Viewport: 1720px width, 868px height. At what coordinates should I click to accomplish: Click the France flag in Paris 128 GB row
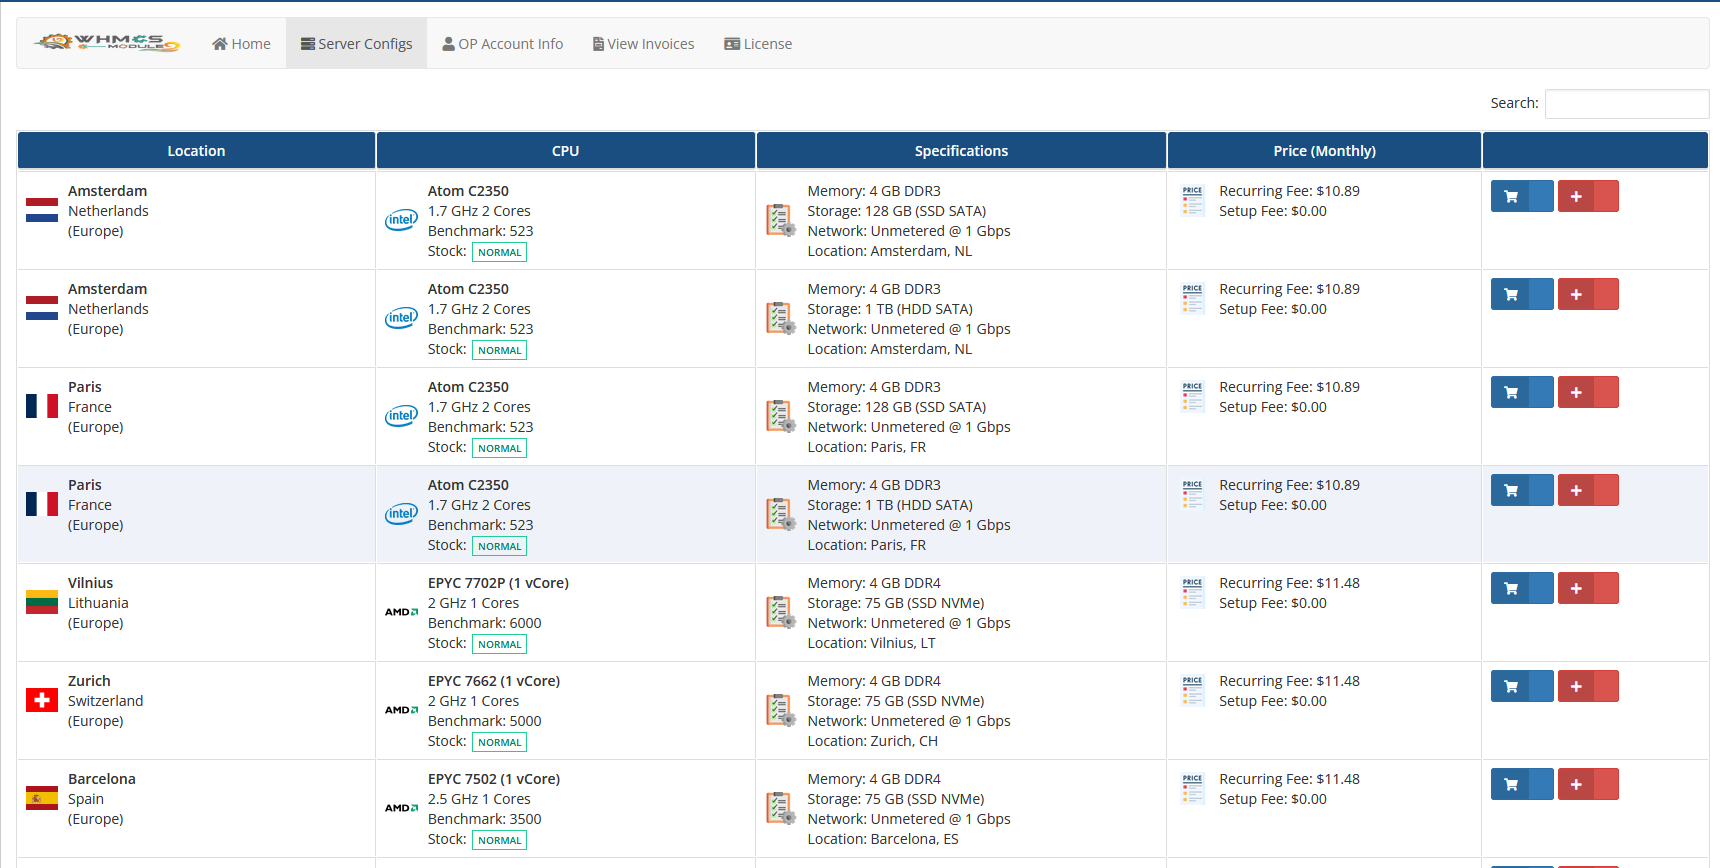42,406
